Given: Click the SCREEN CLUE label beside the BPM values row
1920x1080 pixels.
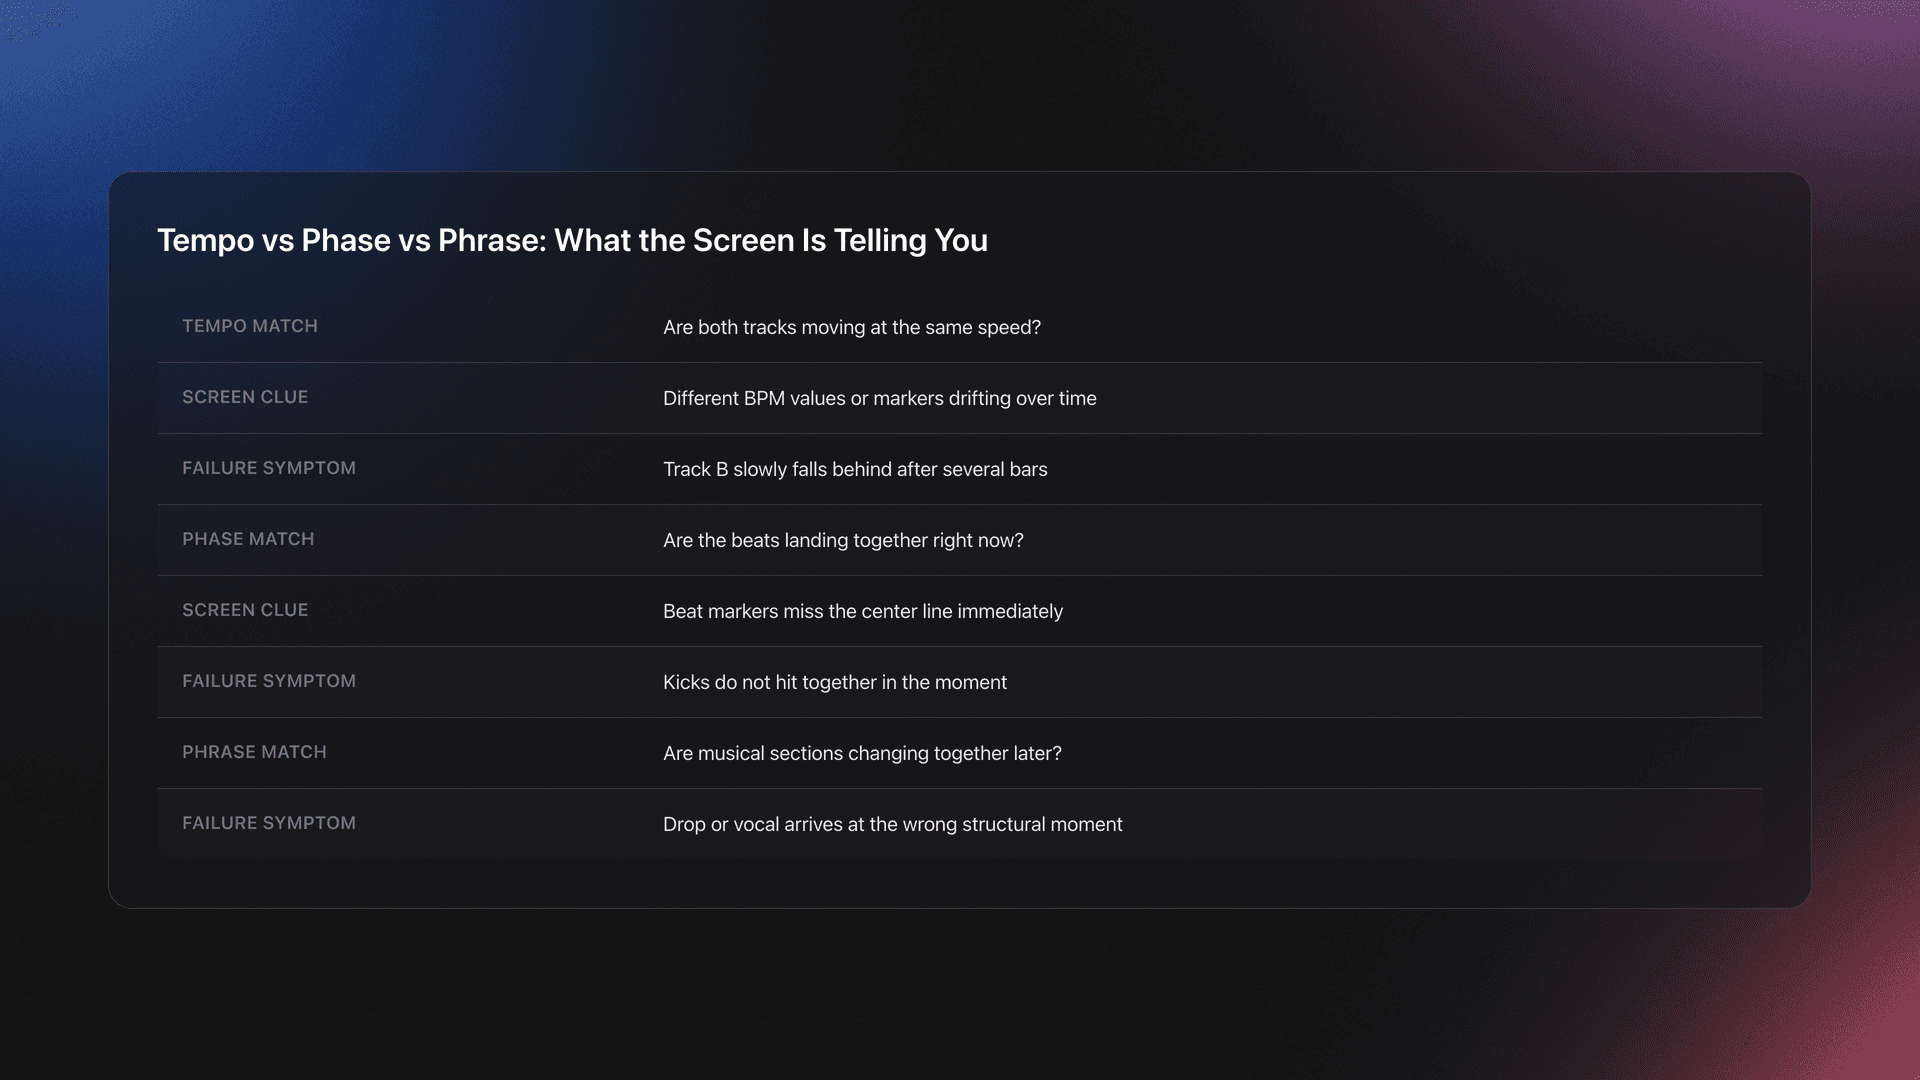Looking at the screenshot, I should pyautogui.click(x=245, y=397).
